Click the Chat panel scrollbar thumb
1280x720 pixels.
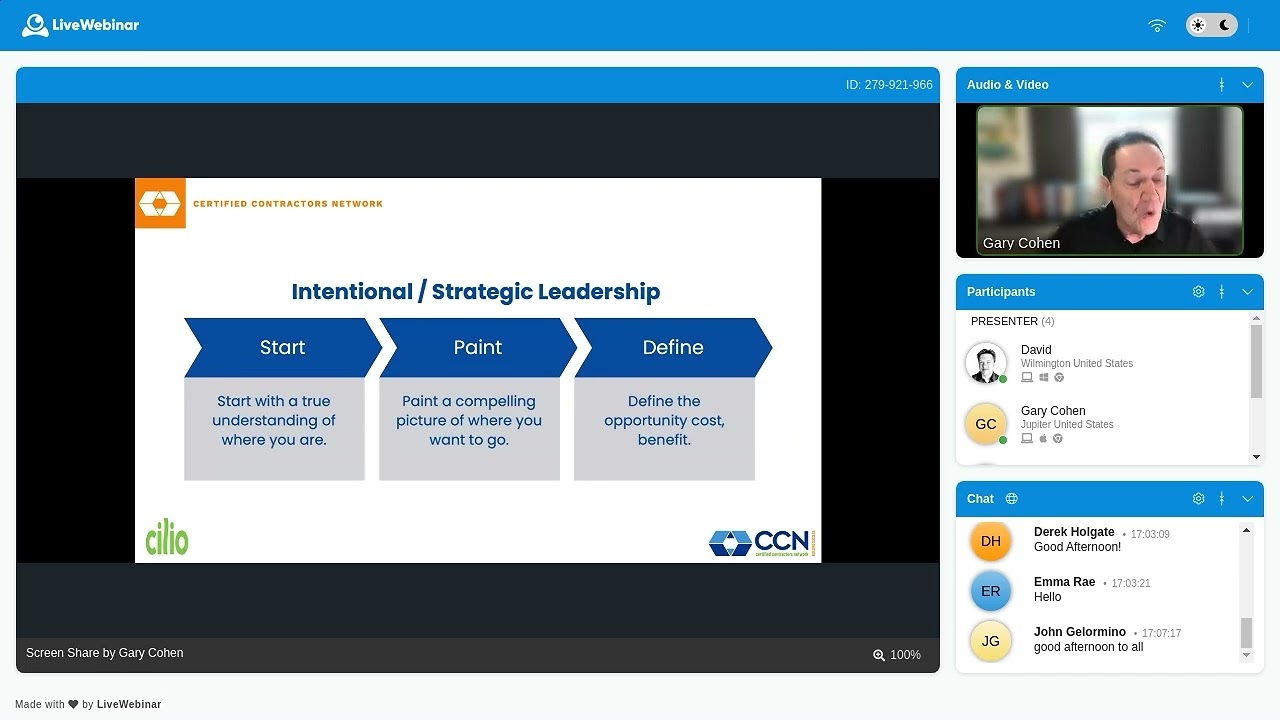click(1246, 632)
